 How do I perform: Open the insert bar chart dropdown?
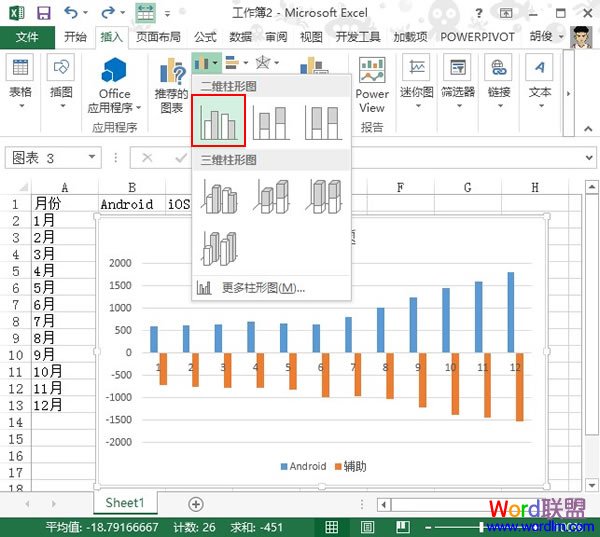236,62
